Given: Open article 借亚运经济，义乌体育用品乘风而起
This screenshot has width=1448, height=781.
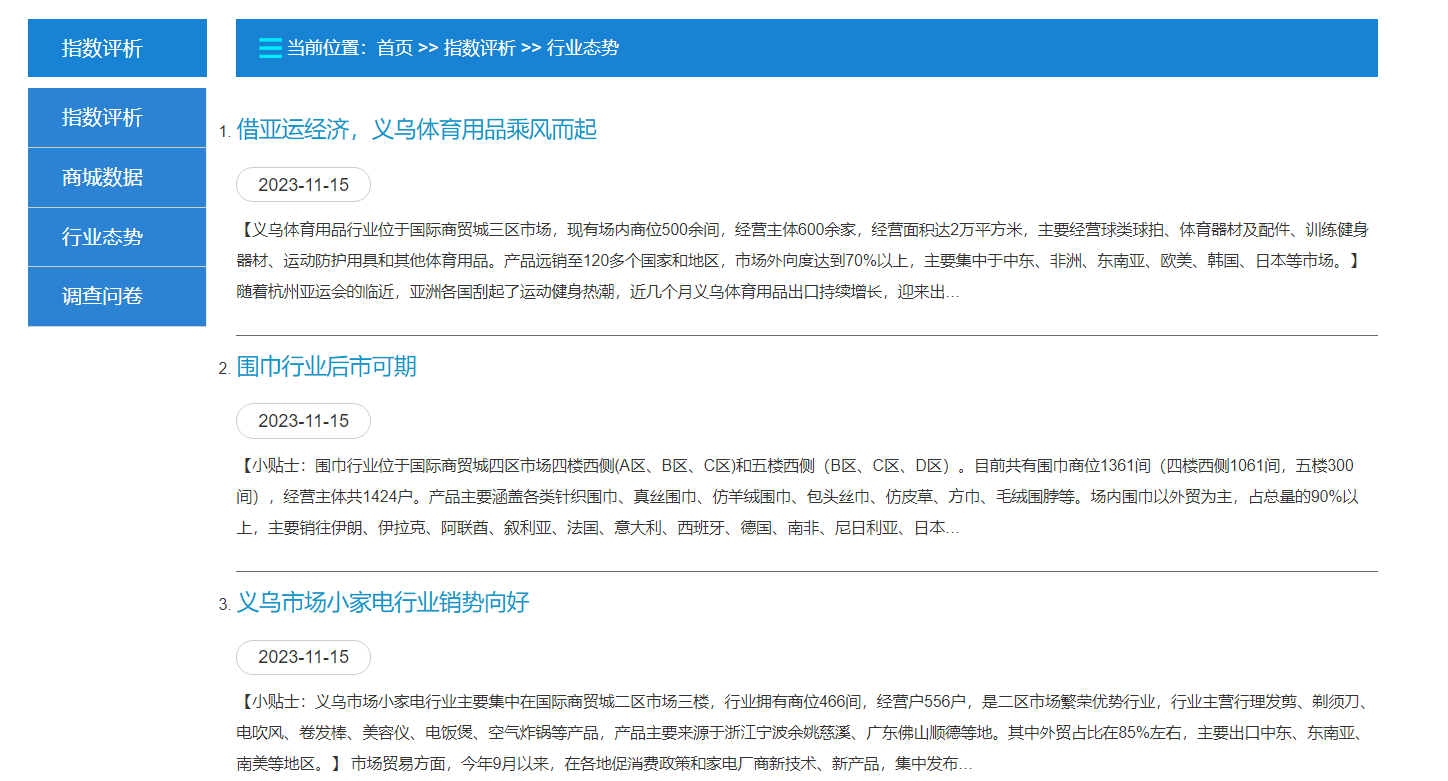Looking at the screenshot, I should click(x=416, y=130).
